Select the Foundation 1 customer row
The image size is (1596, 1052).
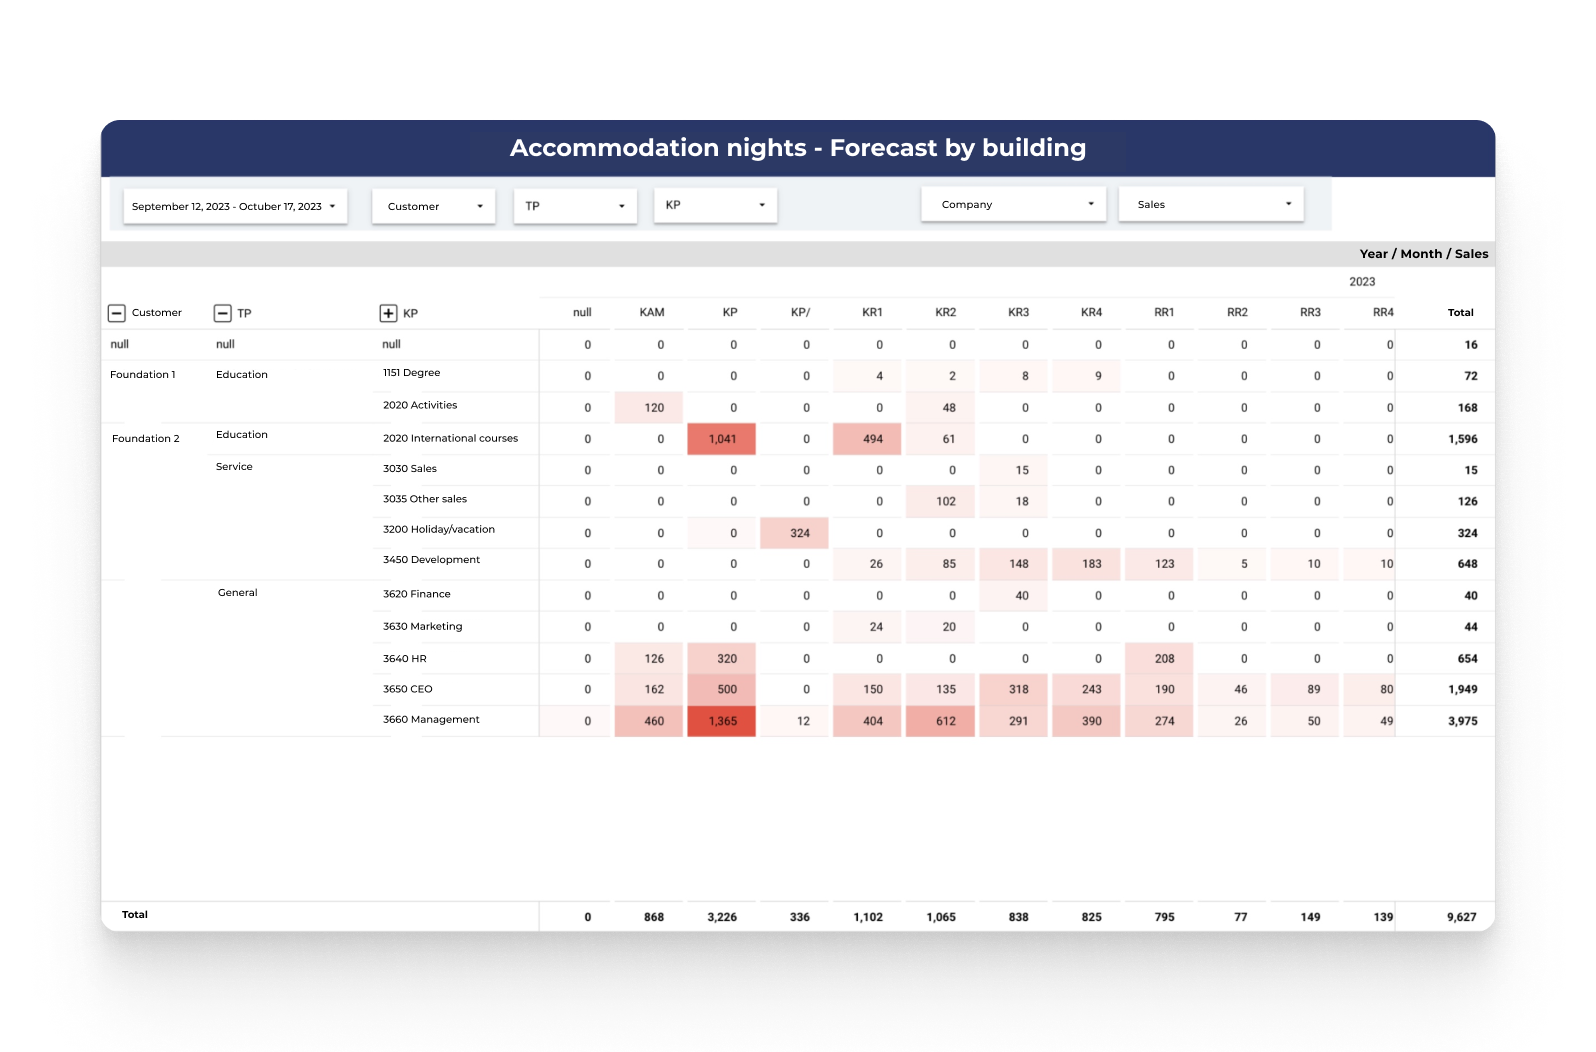143,375
